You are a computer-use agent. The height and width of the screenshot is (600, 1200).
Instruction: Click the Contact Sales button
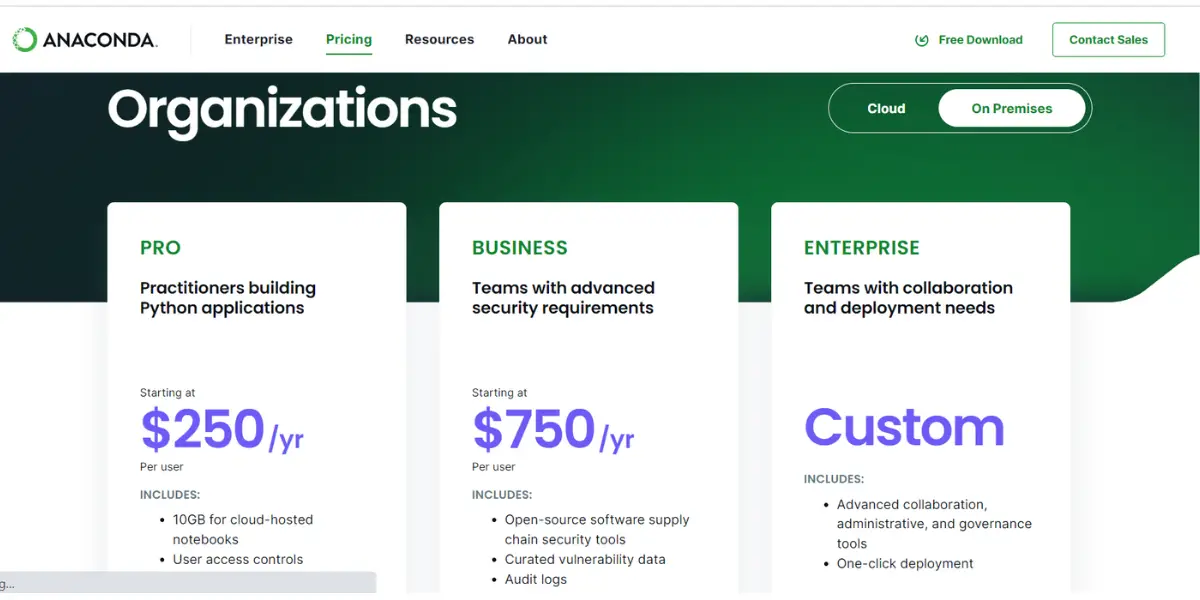tap(1108, 40)
